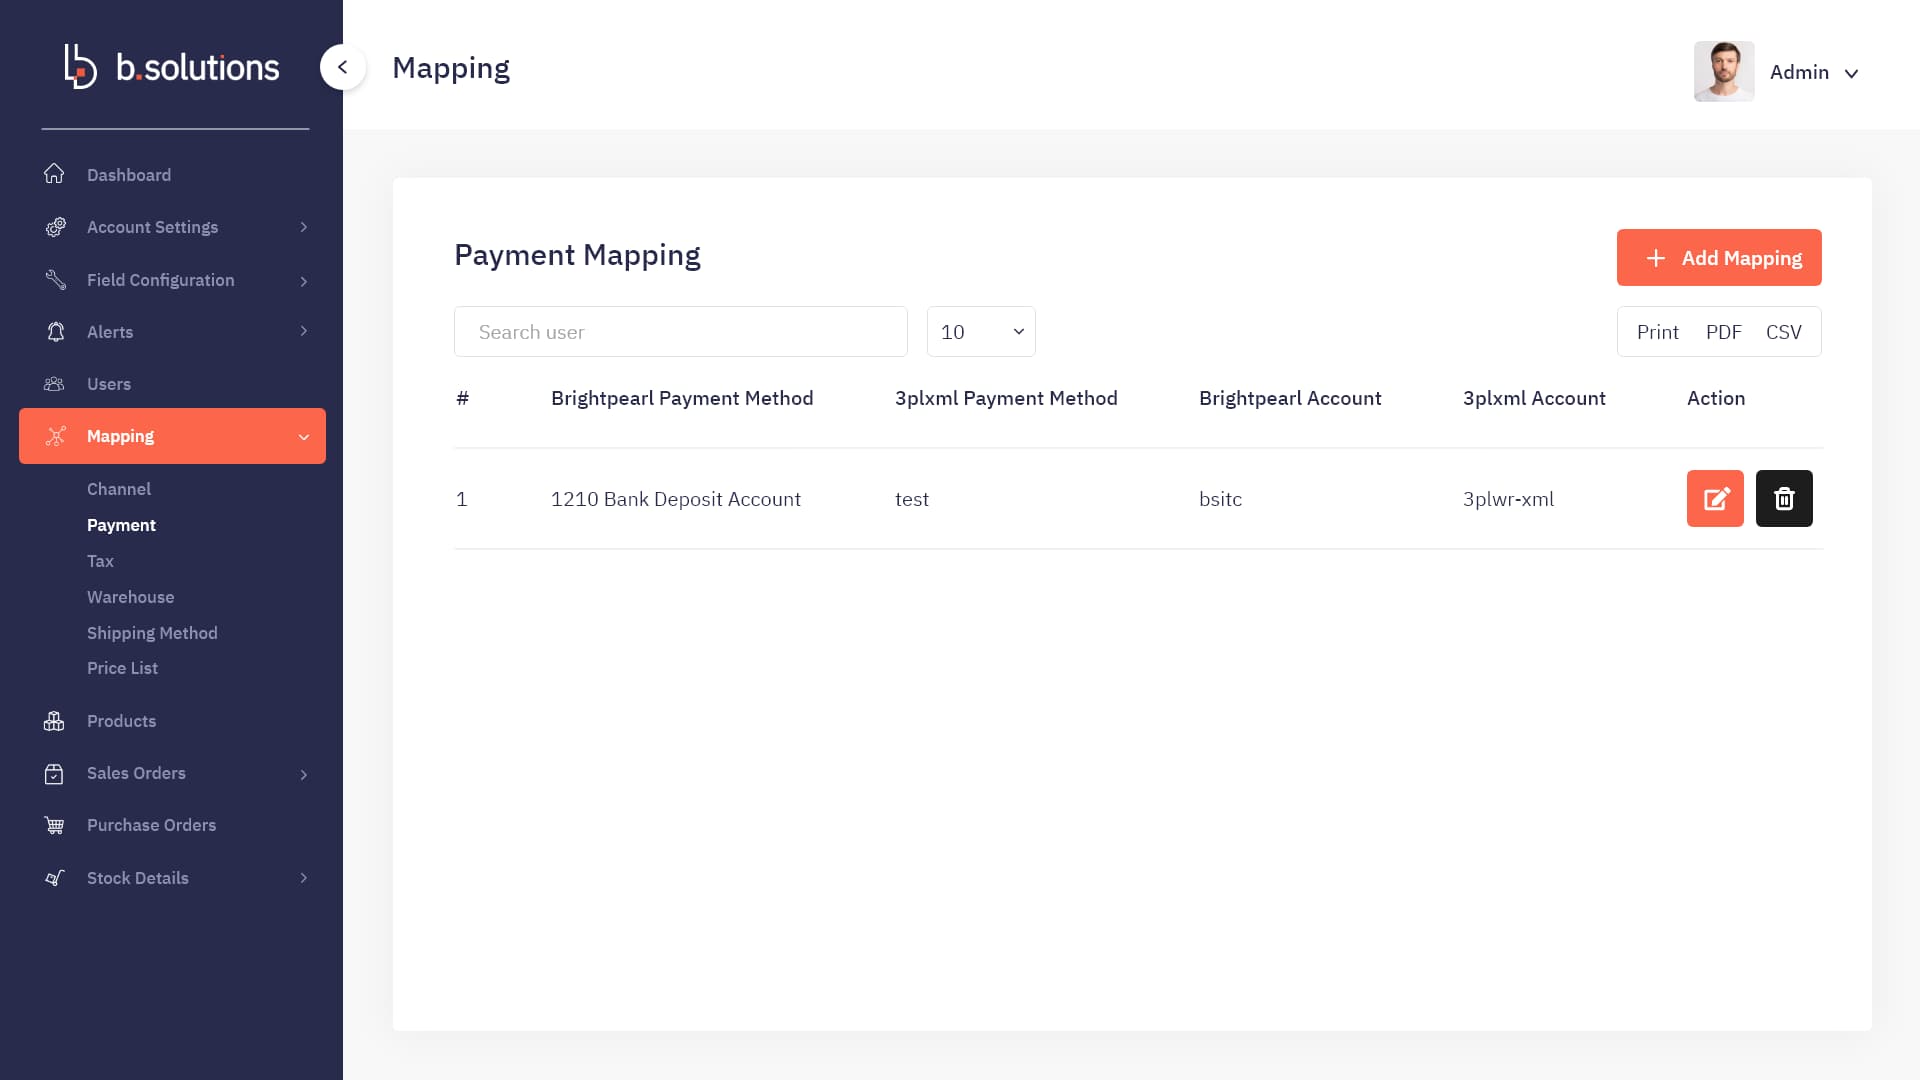Click the Dashboard home icon
This screenshot has width=1920, height=1080.
tap(54, 174)
